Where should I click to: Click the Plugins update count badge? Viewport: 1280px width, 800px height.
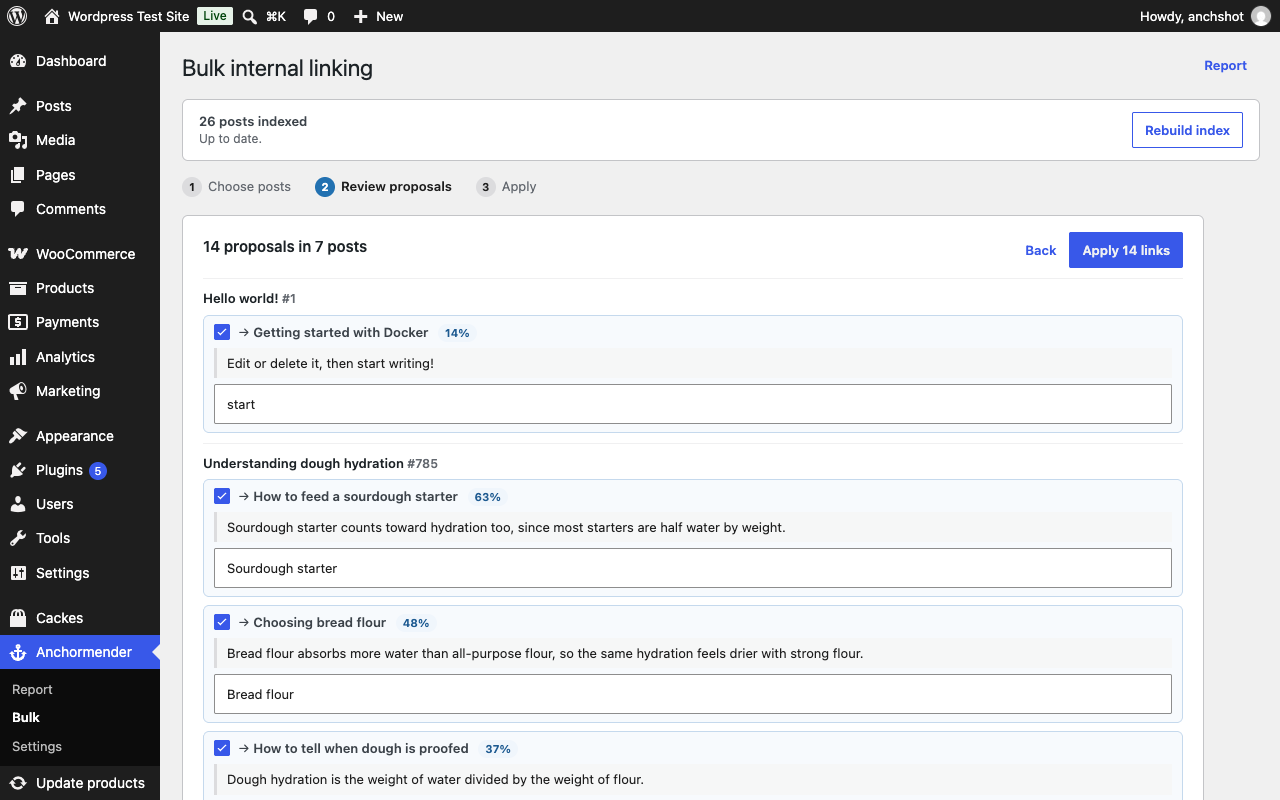click(97, 470)
